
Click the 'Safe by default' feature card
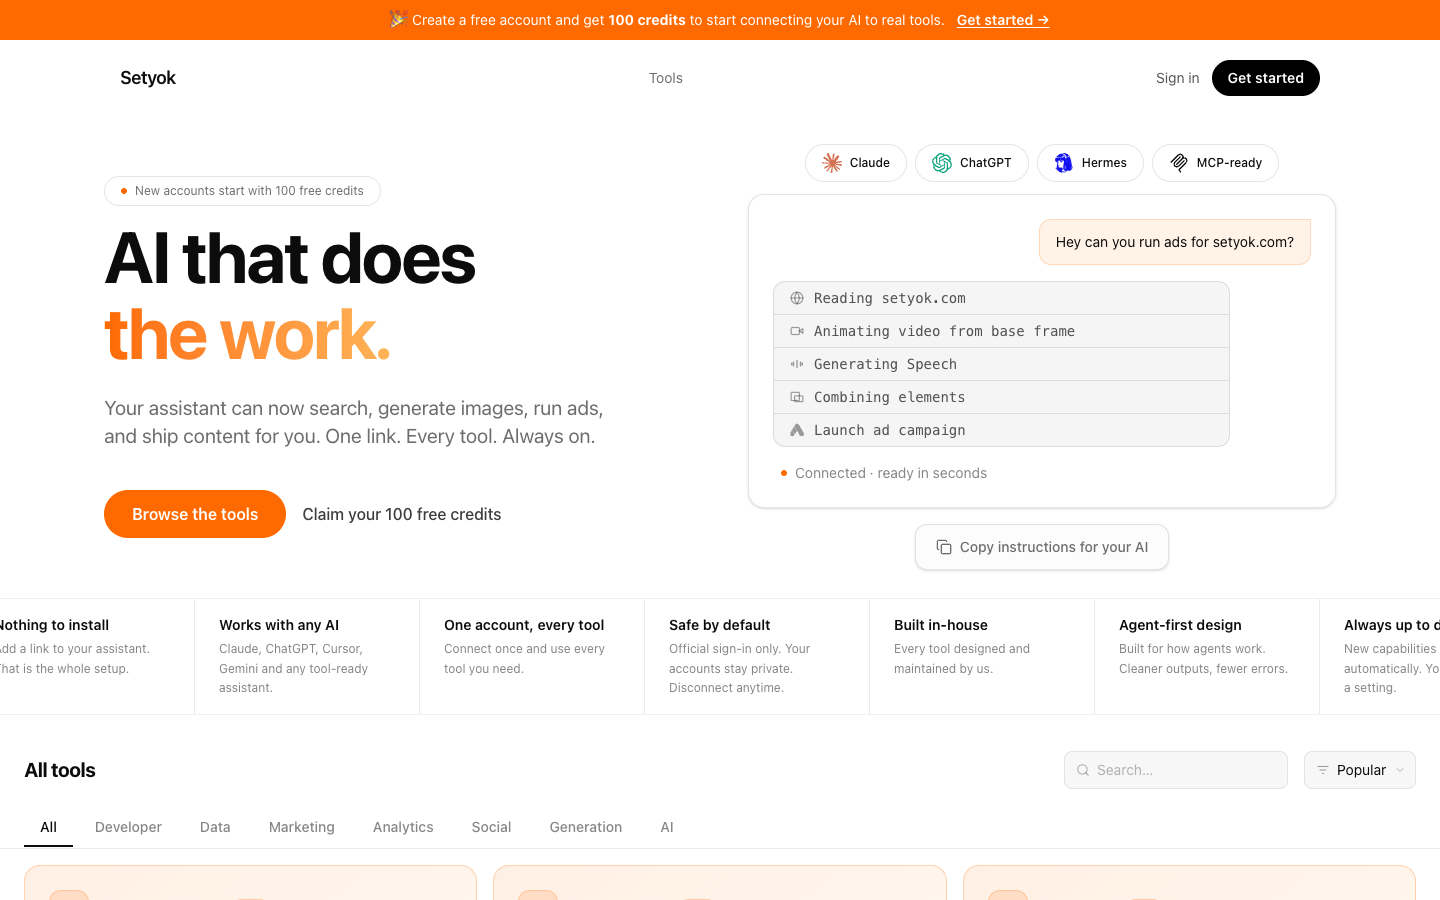757,656
